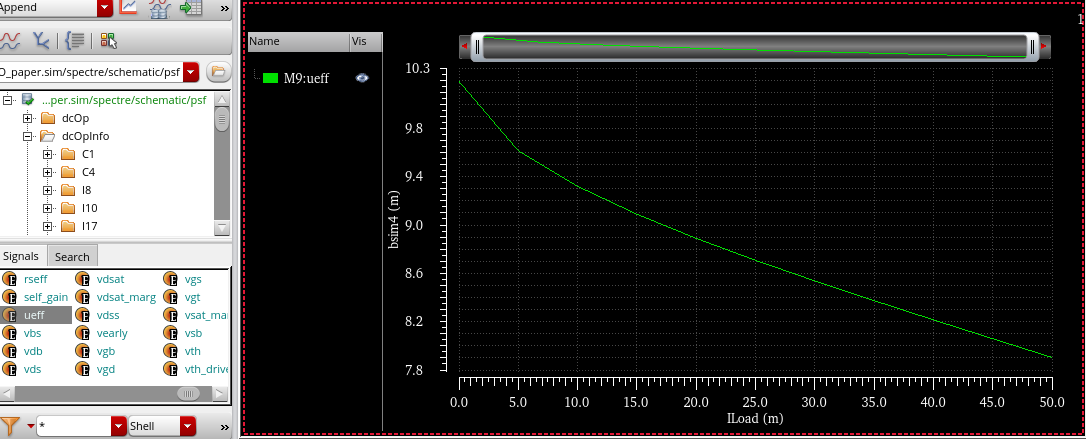The height and width of the screenshot is (439, 1086).
Task: Switch to the Search tab
Action: [72, 257]
